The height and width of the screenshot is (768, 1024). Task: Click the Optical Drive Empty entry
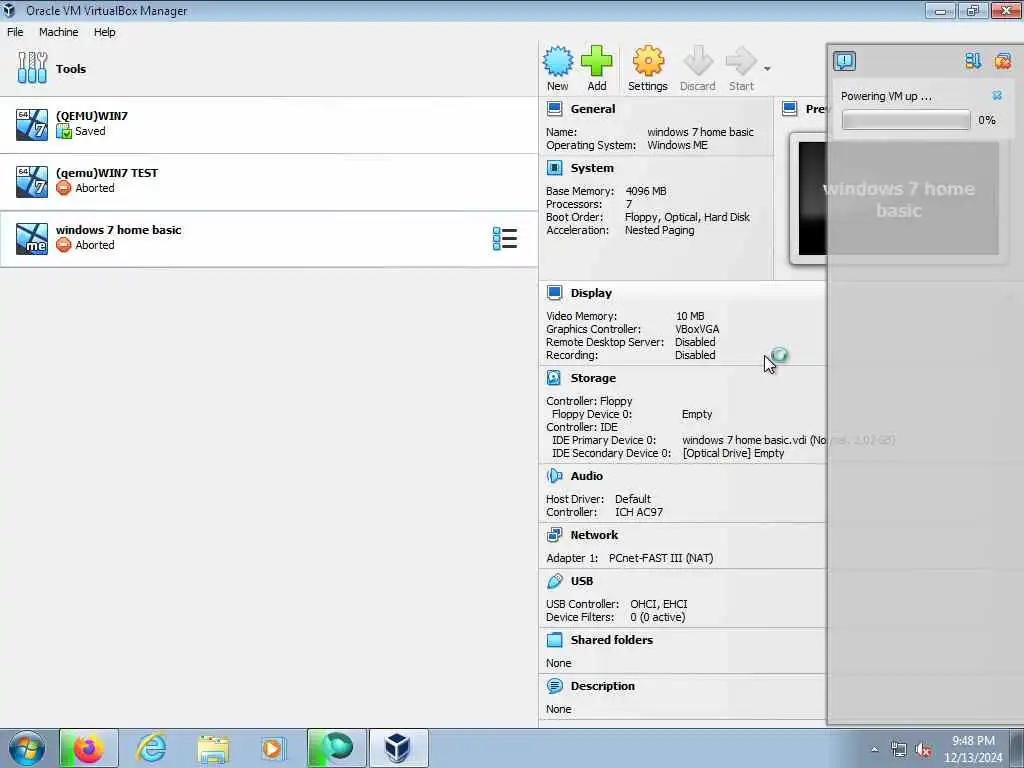pos(733,453)
